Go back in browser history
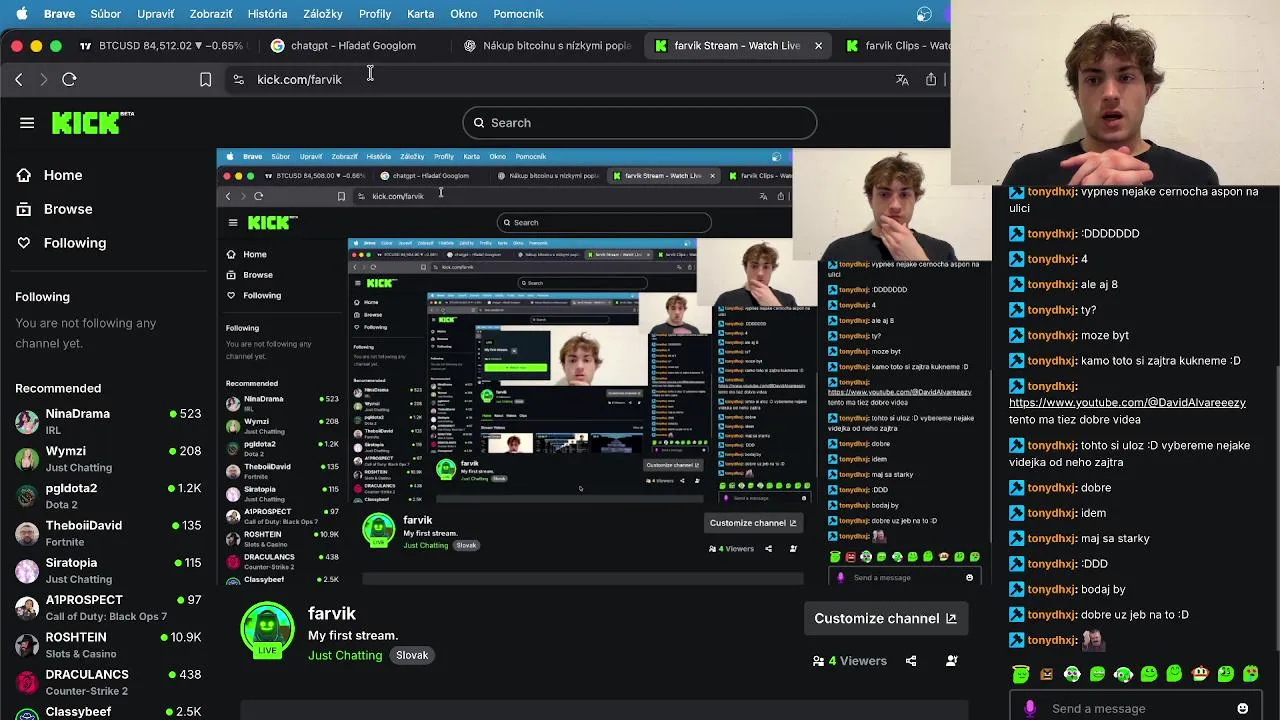 pyautogui.click(x=19, y=79)
